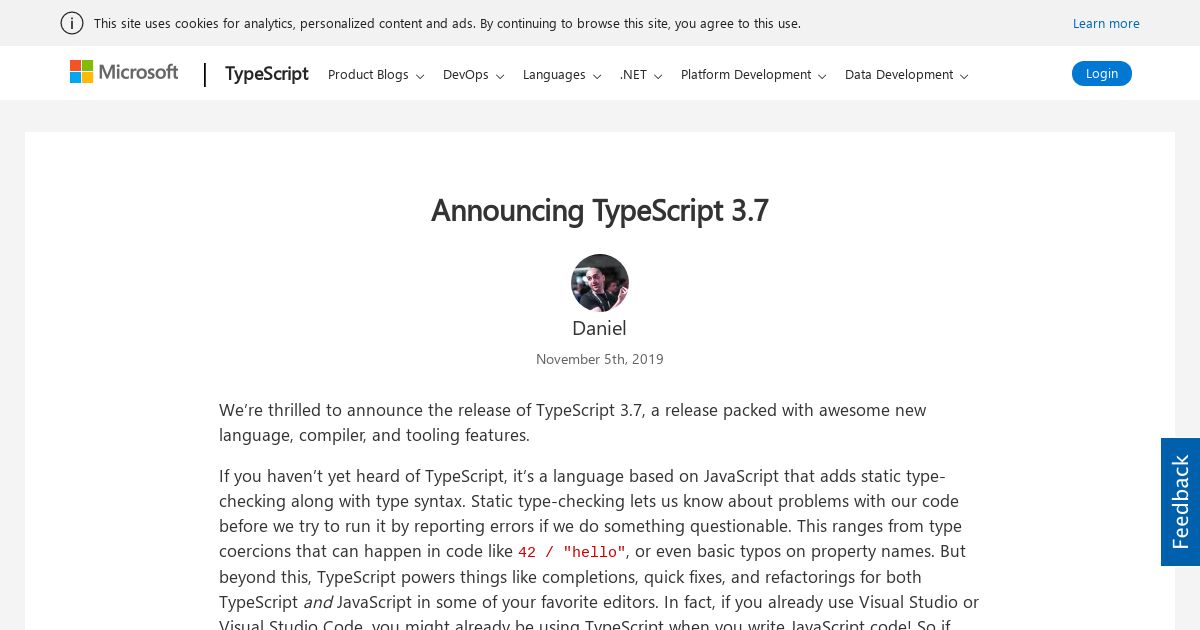Click the Login button
1200x630 pixels.
pyautogui.click(x=1102, y=73)
